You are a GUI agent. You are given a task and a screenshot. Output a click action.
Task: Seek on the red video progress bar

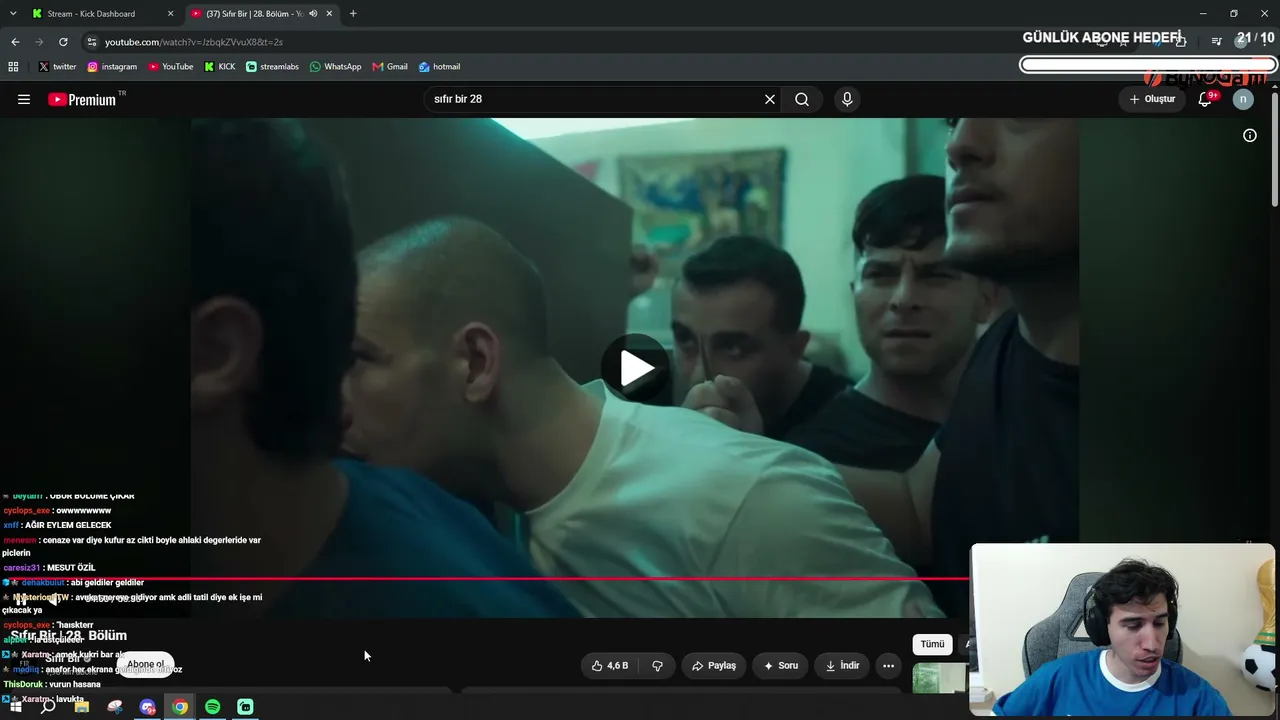pyautogui.click(x=485, y=578)
